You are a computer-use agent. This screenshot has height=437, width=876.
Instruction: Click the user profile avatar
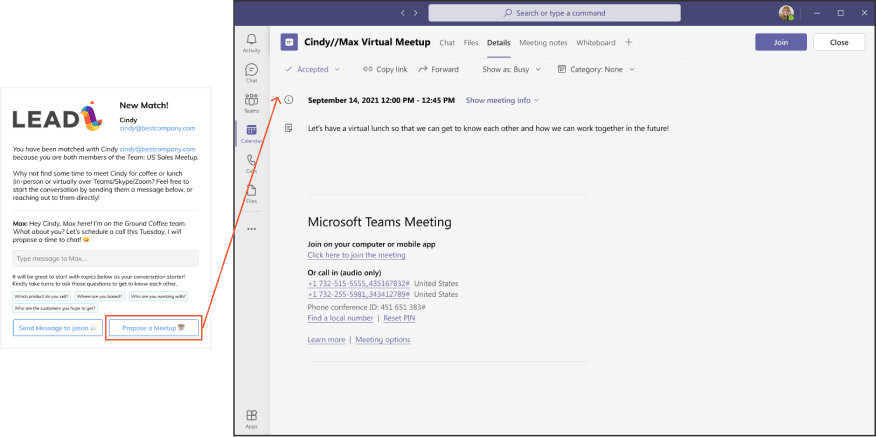786,13
